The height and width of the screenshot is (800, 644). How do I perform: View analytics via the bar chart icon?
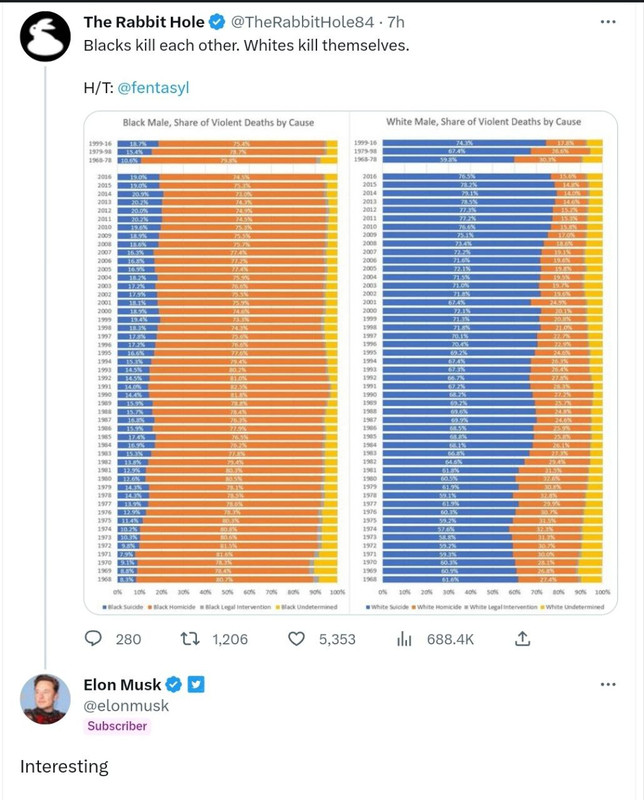(406, 639)
